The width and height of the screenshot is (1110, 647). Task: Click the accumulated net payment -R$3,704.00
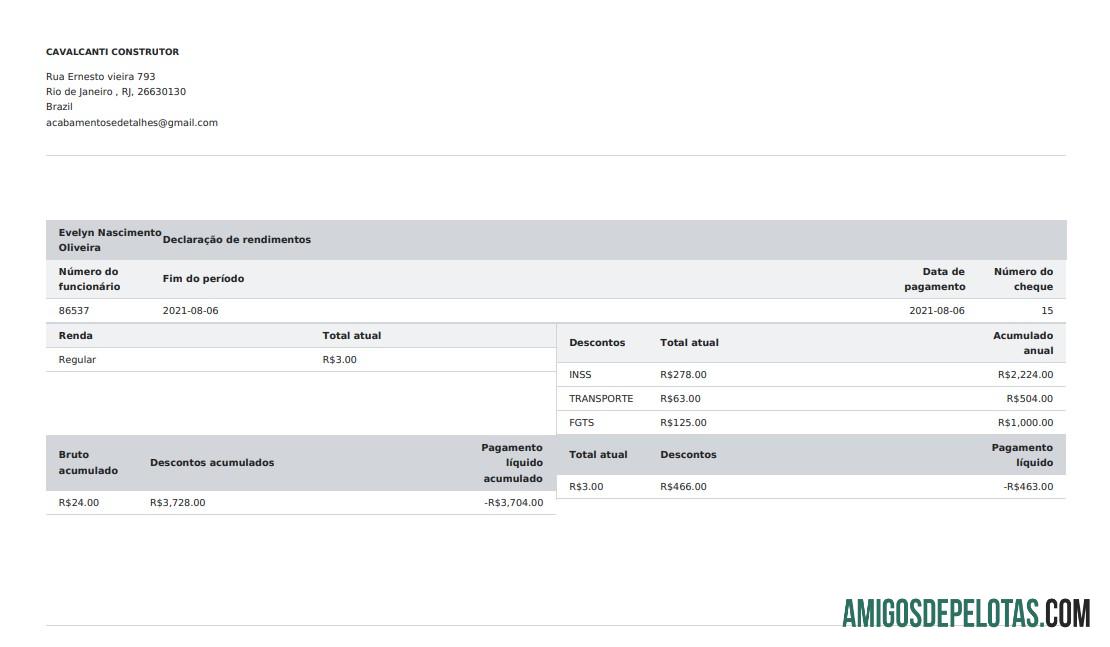[x=513, y=503]
